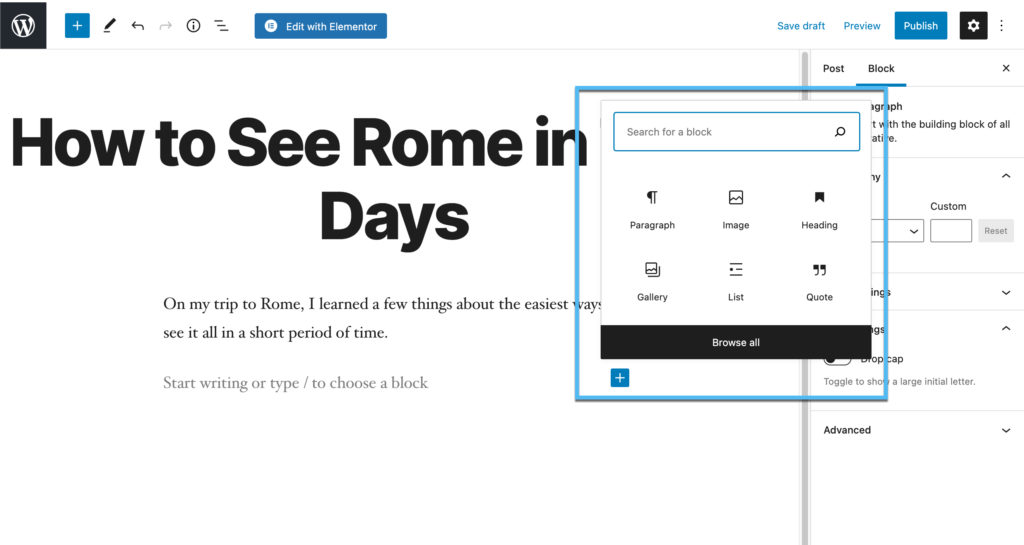Click the Undo arrow icon
The height and width of the screenshot is (545, 1024).
click(138, 26)
